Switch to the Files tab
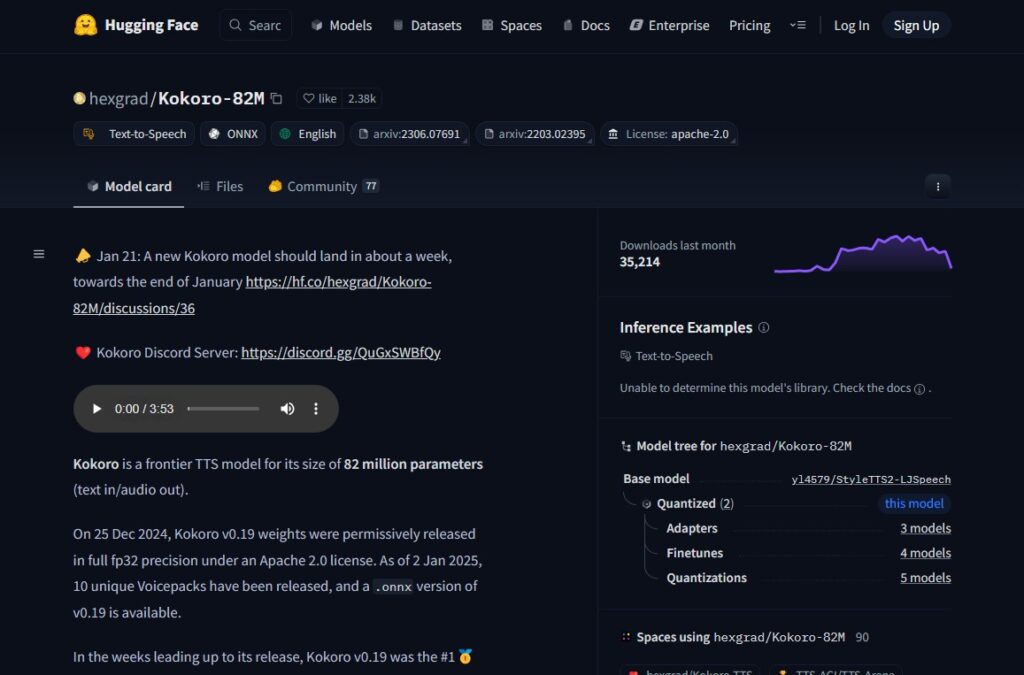The image size is (1024, 675). coord(220,186)
